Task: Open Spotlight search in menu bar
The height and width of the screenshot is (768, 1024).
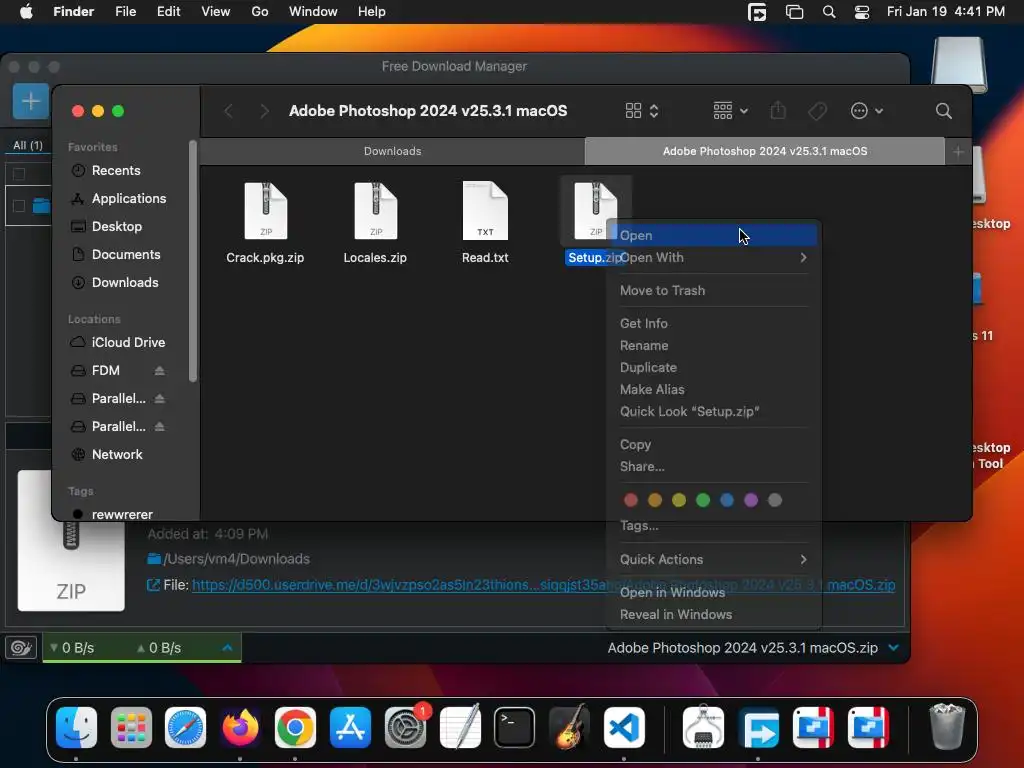Action: point(829,12)
